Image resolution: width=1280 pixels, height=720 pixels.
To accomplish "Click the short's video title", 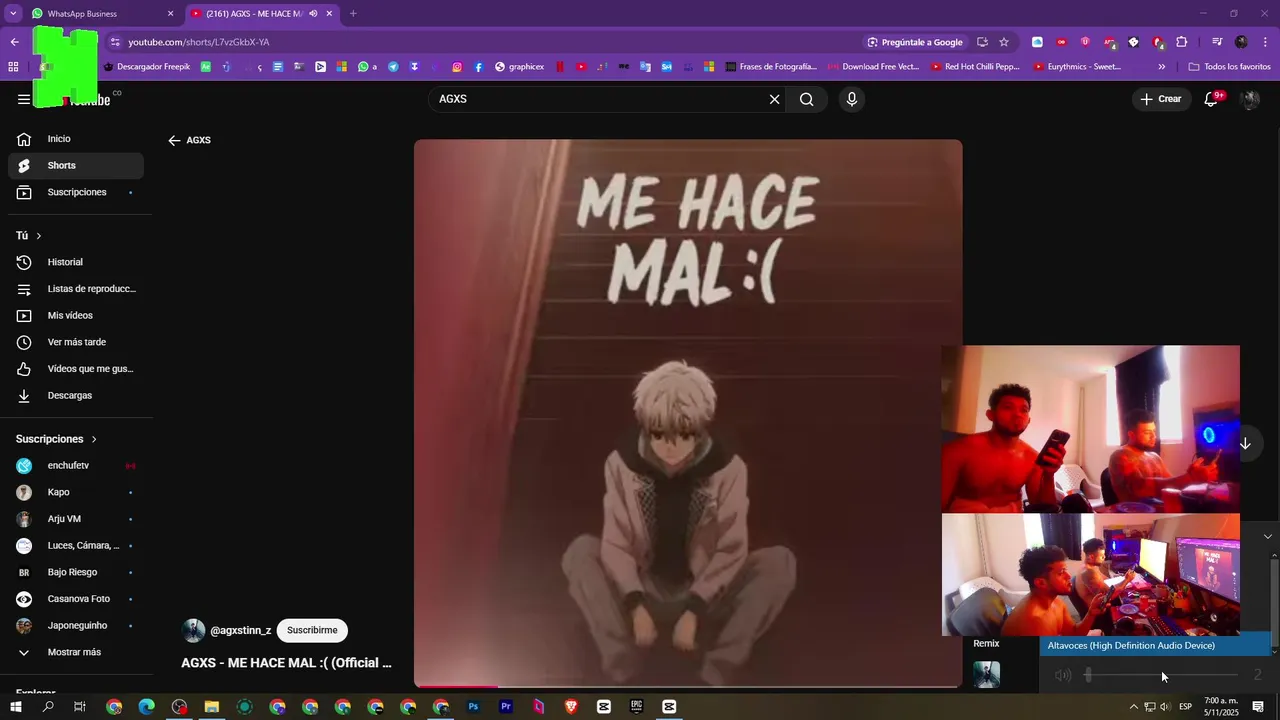I will [x=286, y=663].
